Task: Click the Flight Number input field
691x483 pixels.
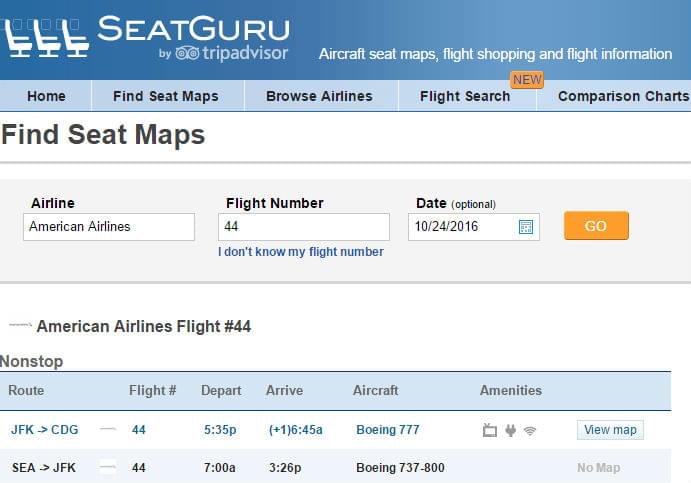Action: click(304, 227)
